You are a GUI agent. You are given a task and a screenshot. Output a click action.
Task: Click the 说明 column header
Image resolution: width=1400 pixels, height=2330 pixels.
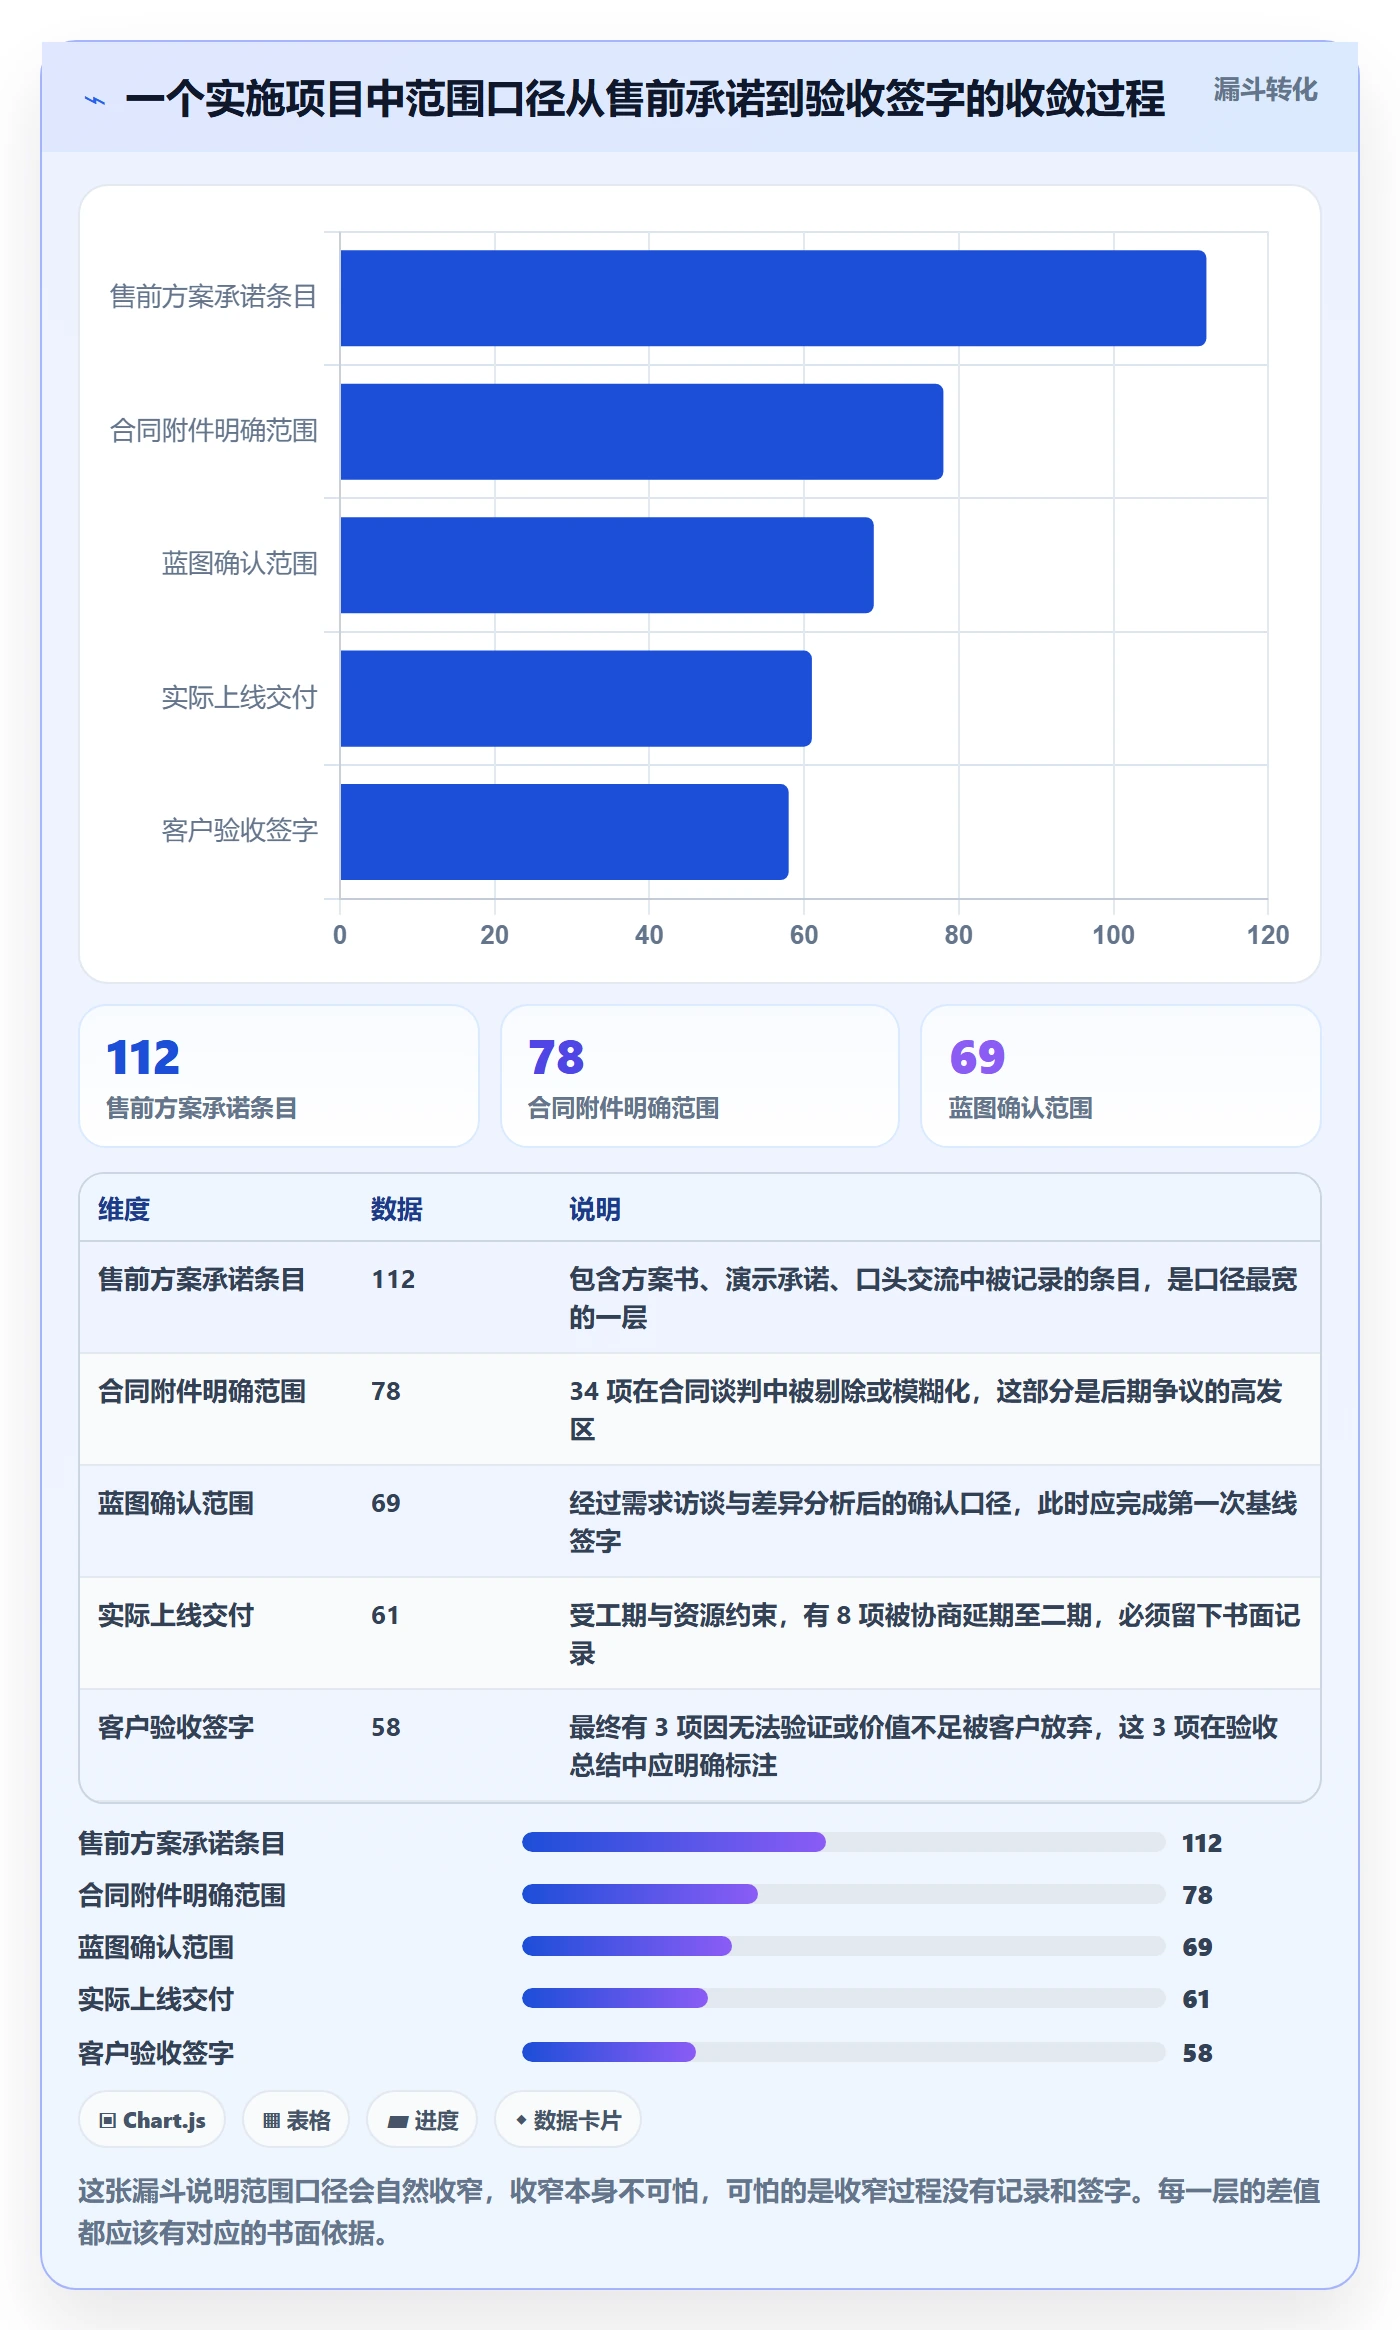click(595, 1209)
